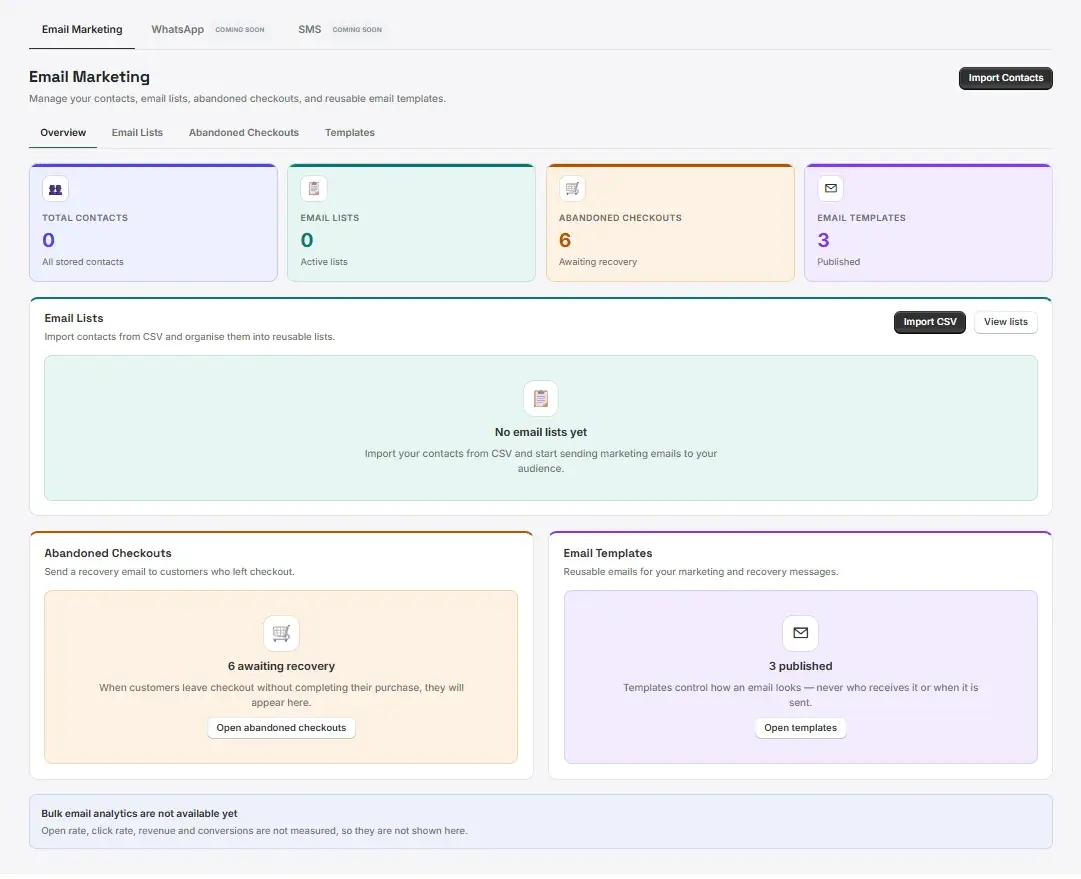Open the Overview sub-tab
Screen dimensions: 1081x879
(63, 133)
